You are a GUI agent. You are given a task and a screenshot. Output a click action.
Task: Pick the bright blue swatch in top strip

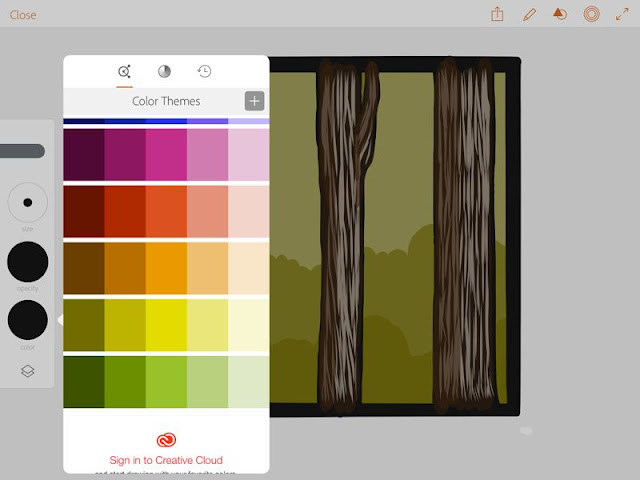pyautogui.click(x=166, y=121)
